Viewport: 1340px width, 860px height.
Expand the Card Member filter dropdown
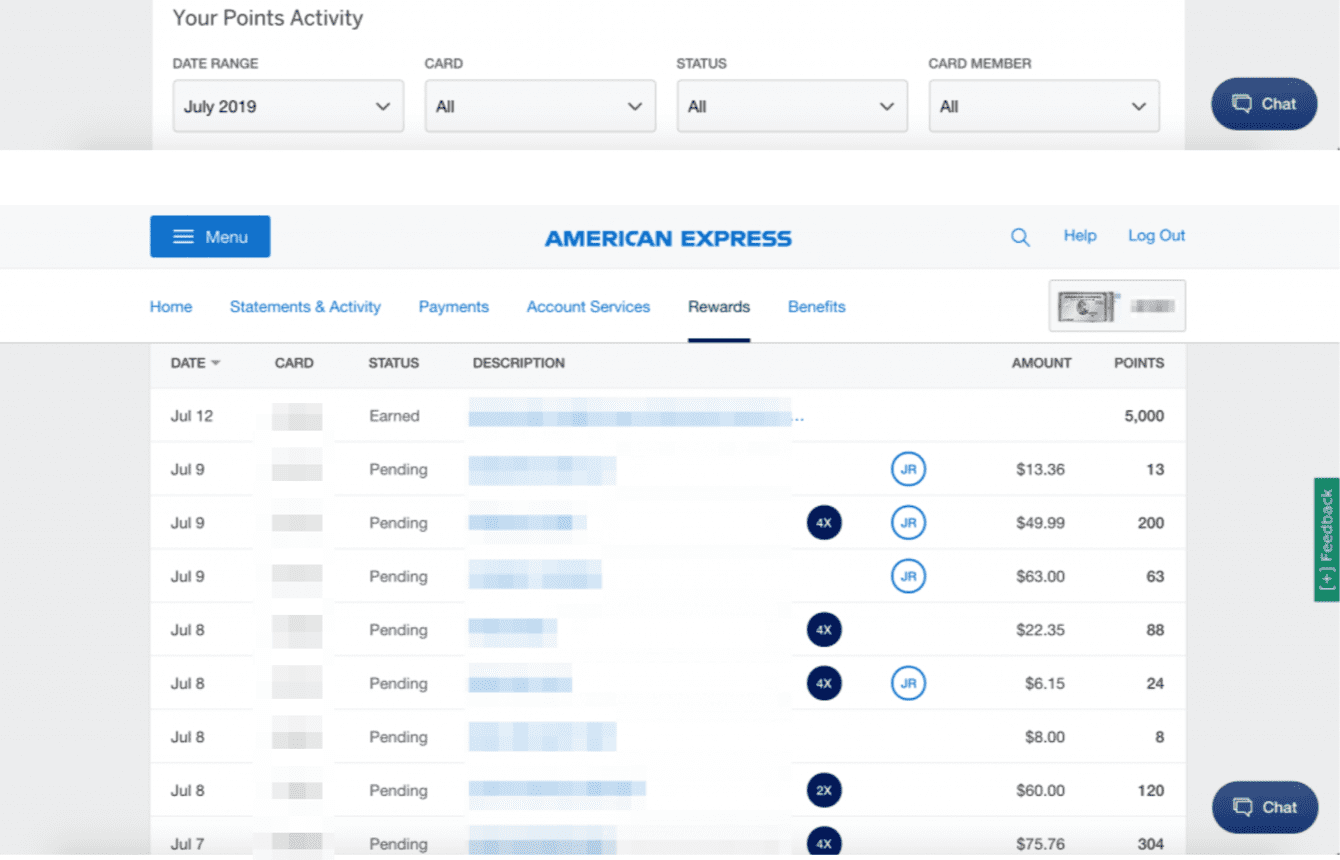tap(1044, 106)
